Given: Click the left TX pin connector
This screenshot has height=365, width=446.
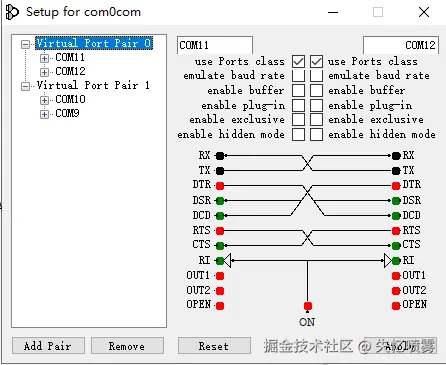Looking at the screenshot, I should point(220,171).
